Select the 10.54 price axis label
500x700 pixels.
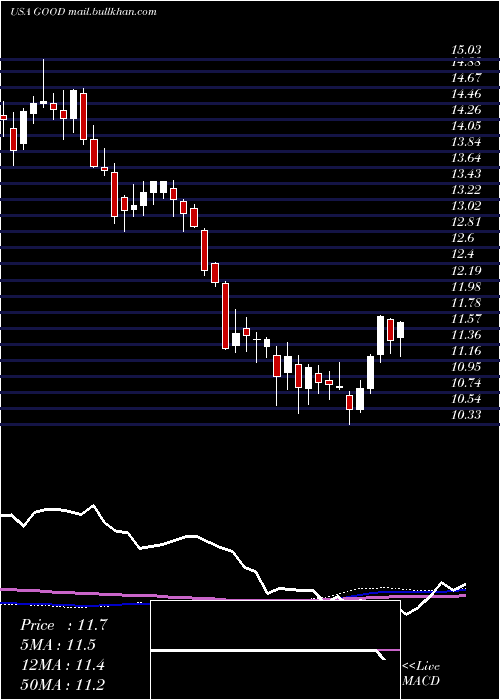coord(466,399)
